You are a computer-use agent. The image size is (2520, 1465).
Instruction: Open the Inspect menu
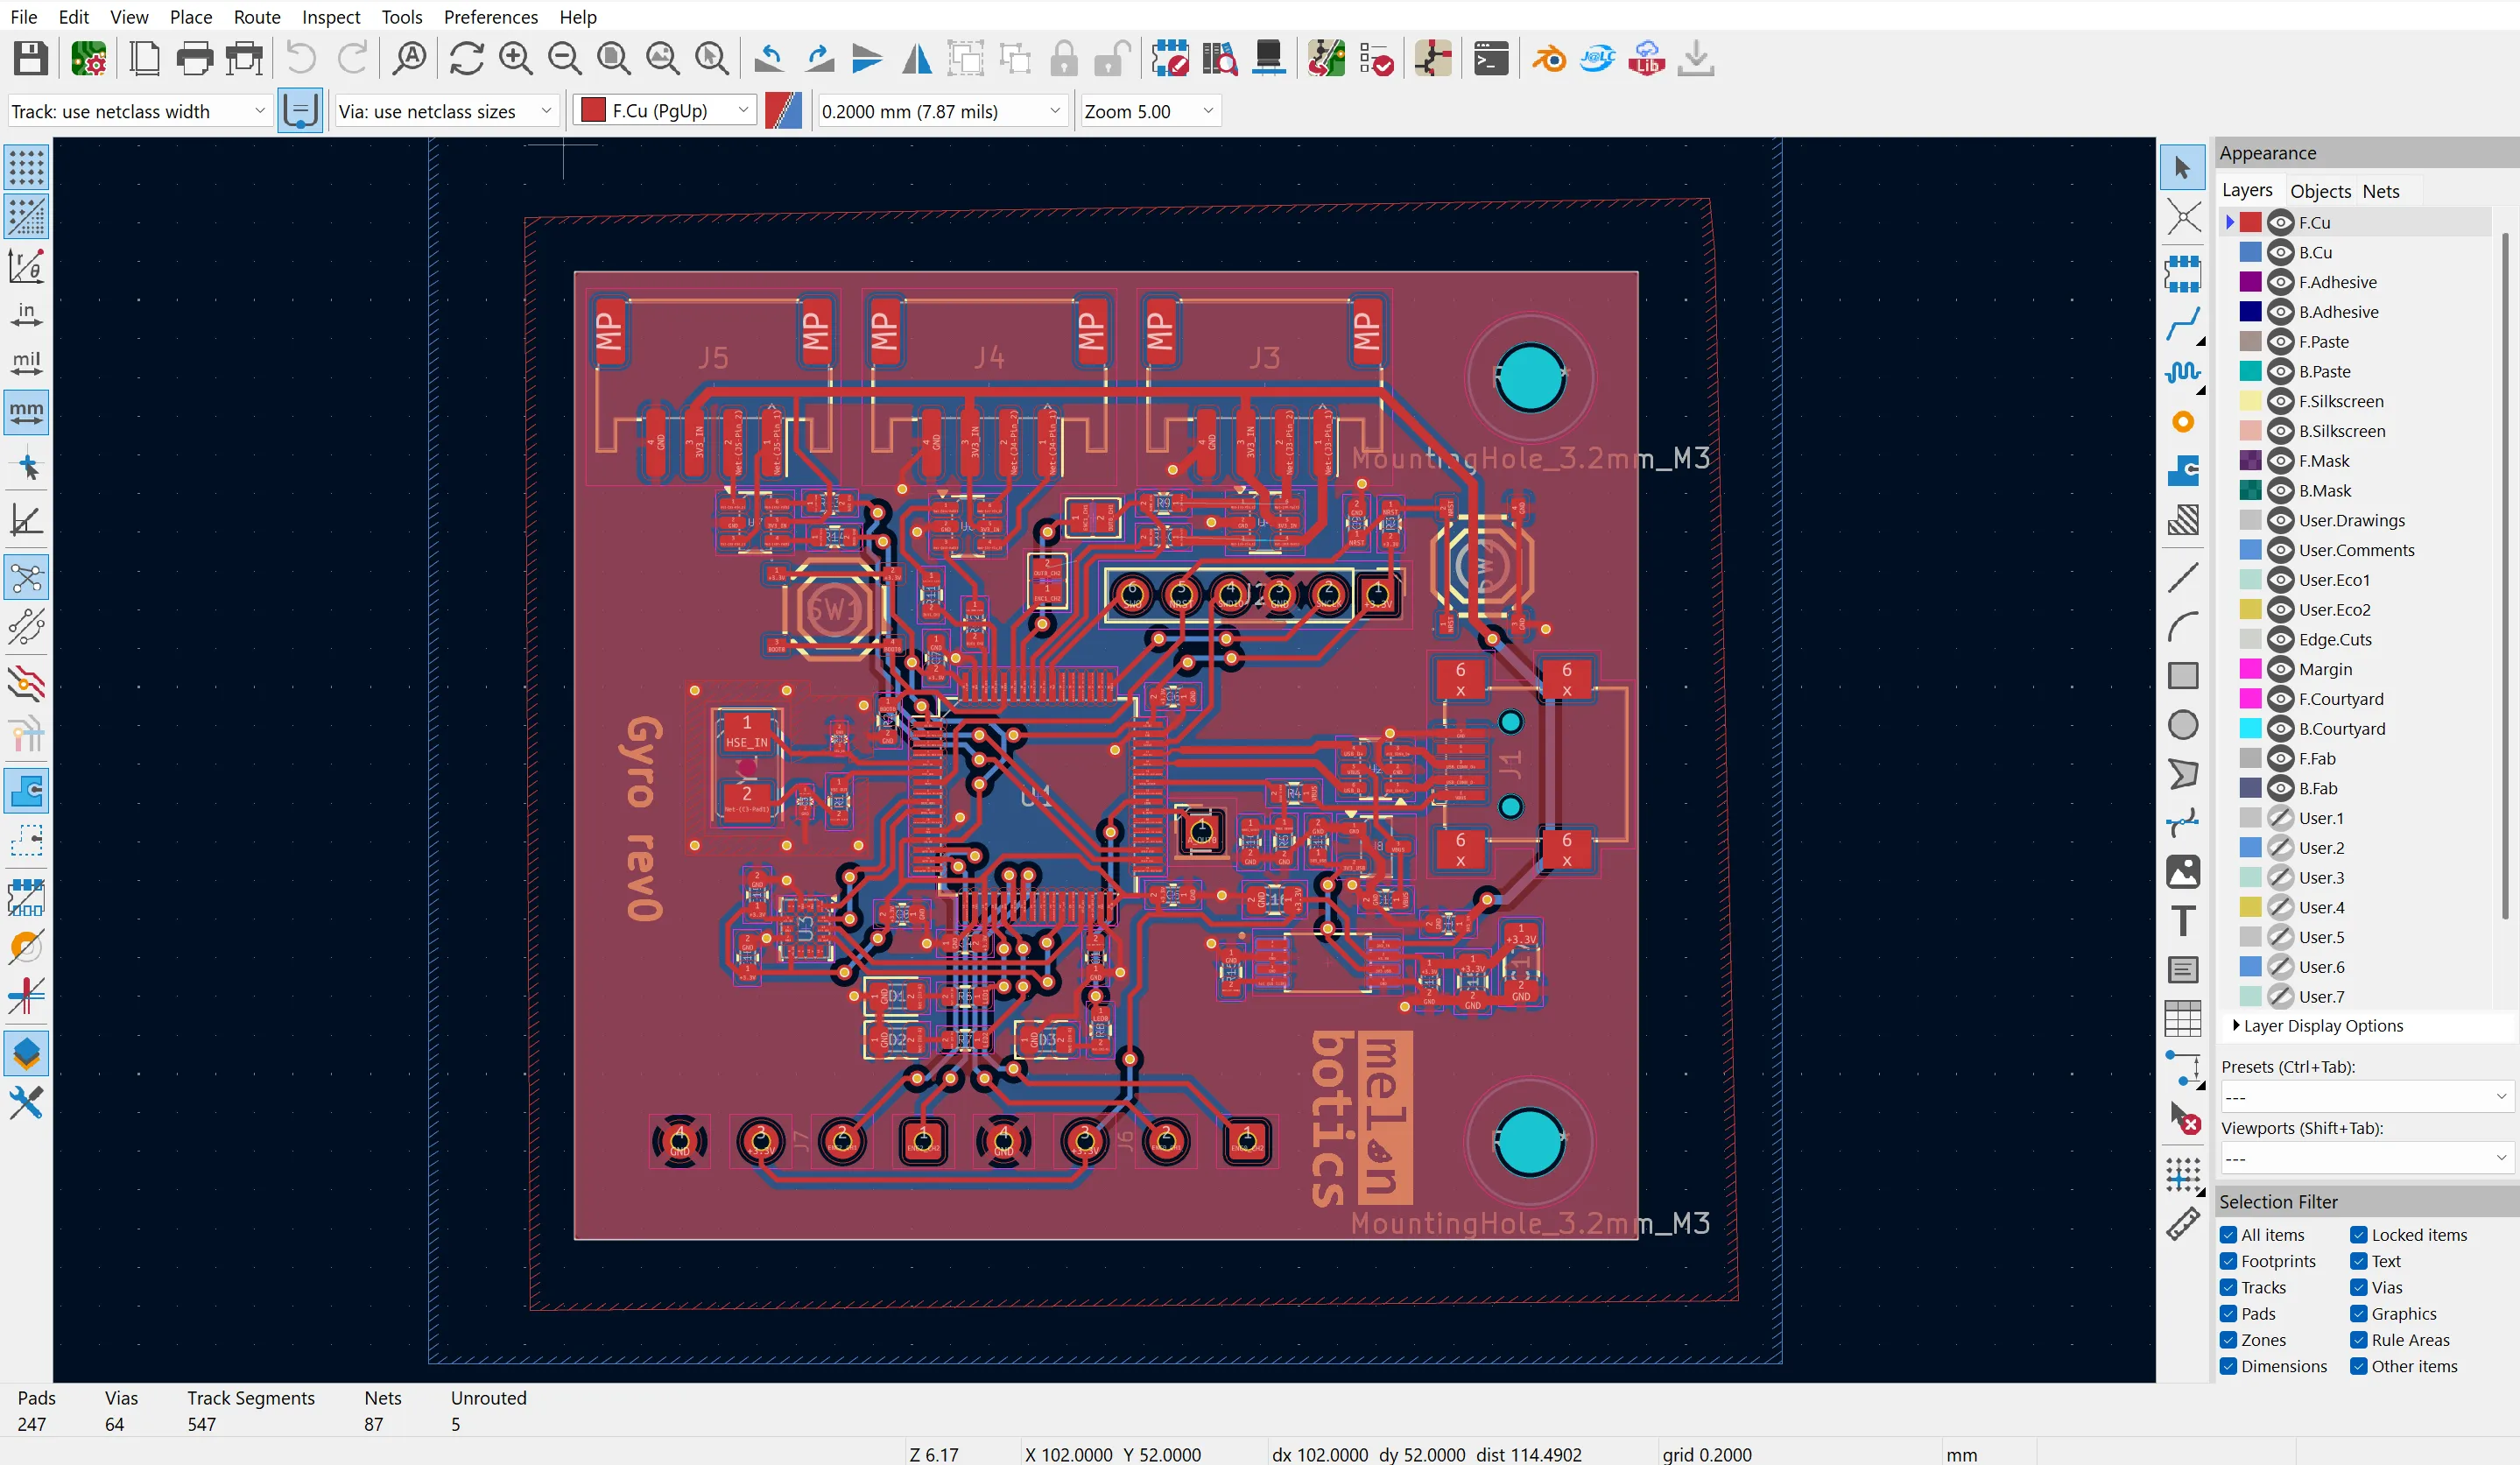(x=331, y=17)
